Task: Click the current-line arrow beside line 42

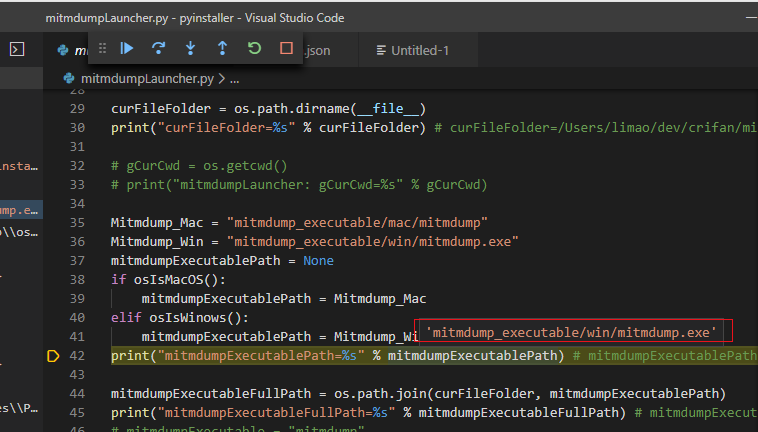Action: tap(53, 355)
